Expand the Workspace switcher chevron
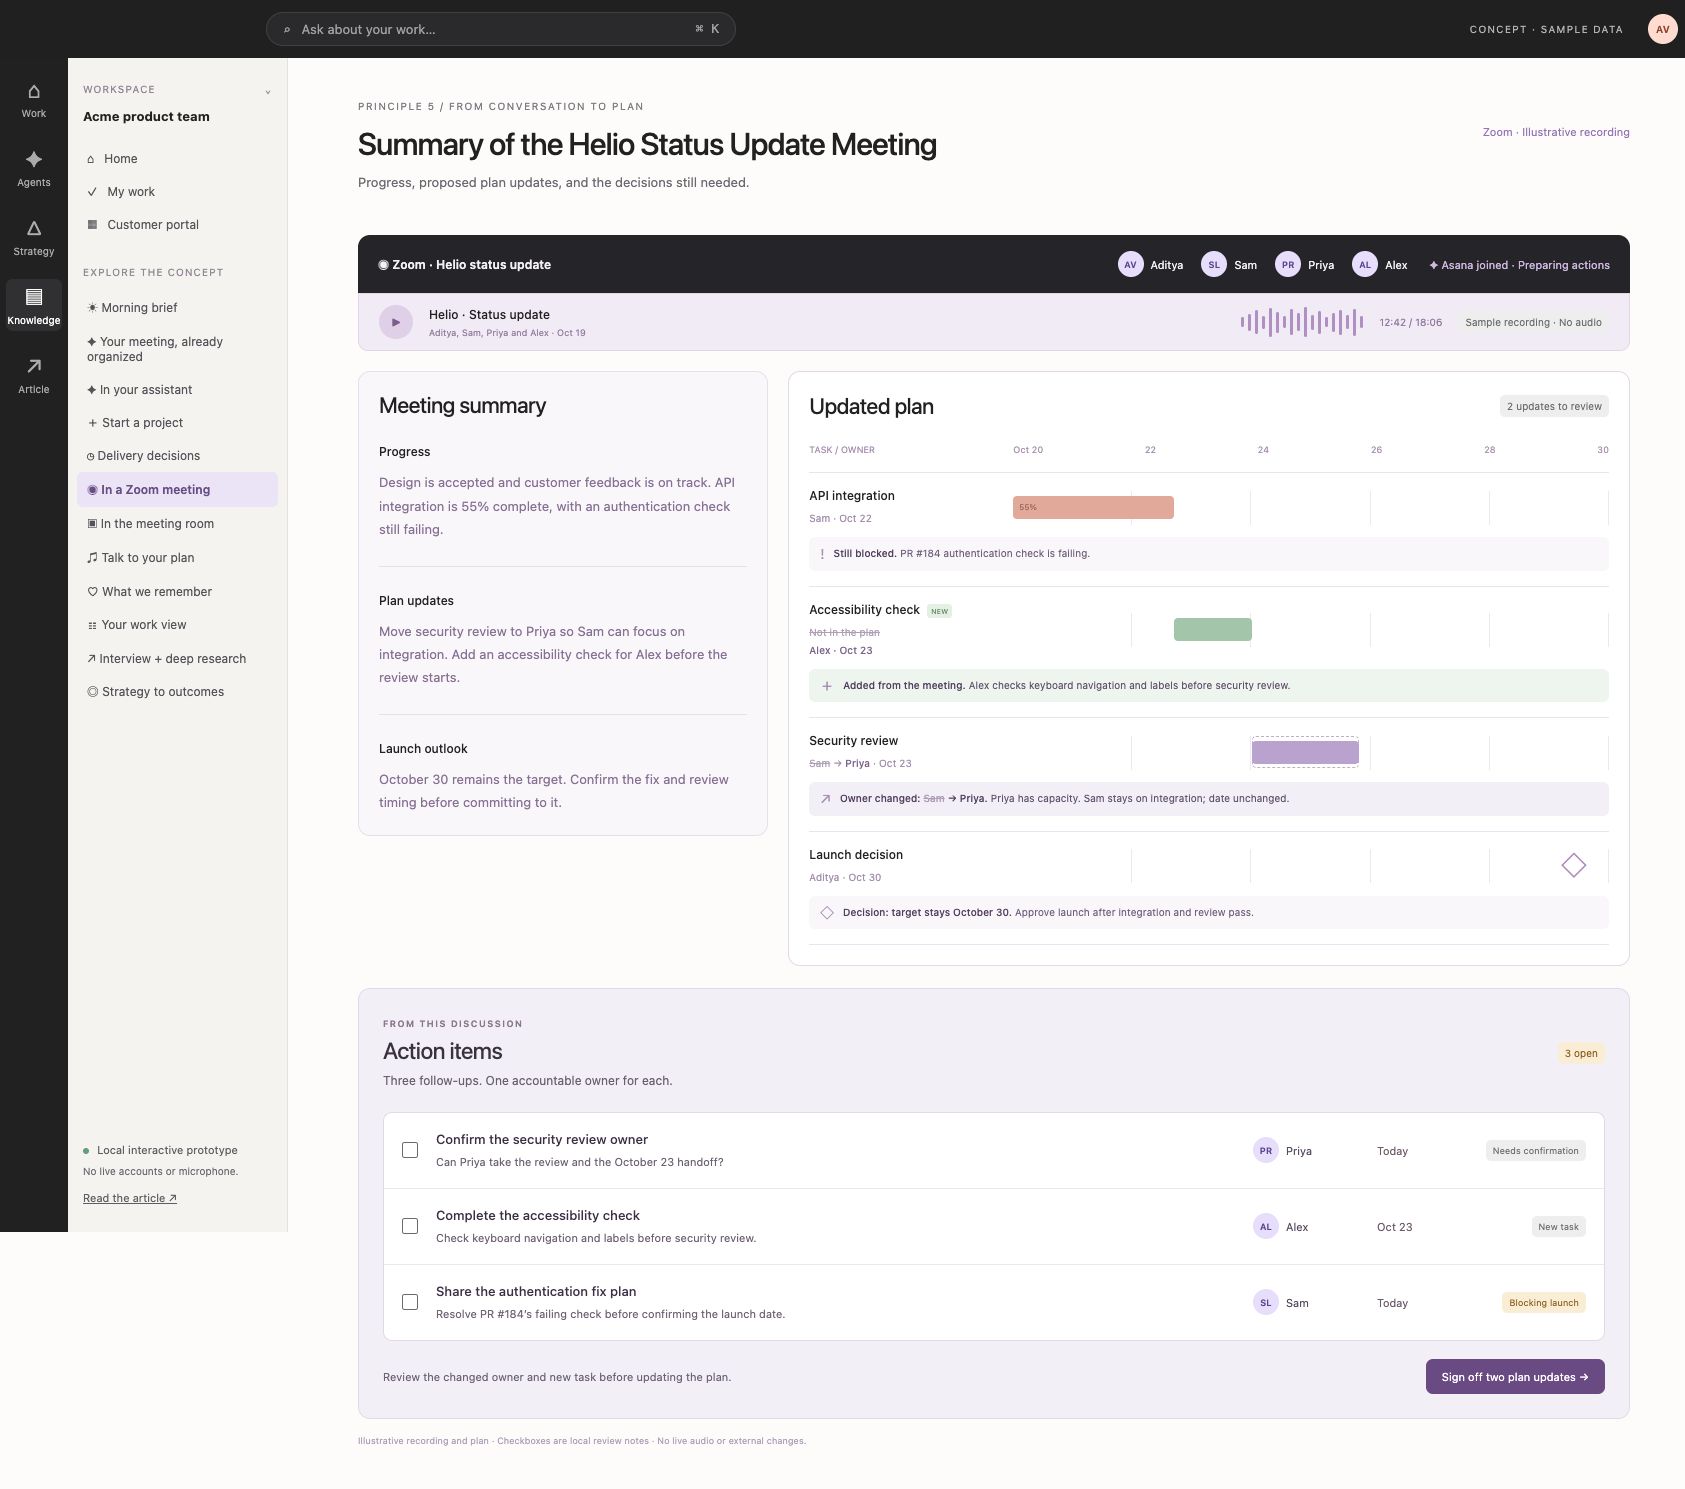 [268, 92]
